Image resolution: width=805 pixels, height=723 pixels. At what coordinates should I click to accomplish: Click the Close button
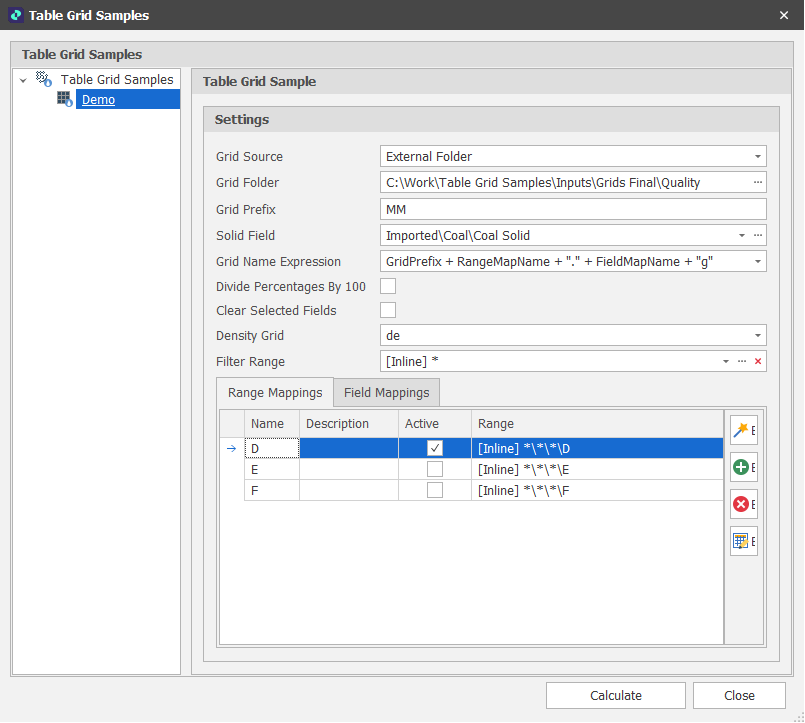point(739,696)
